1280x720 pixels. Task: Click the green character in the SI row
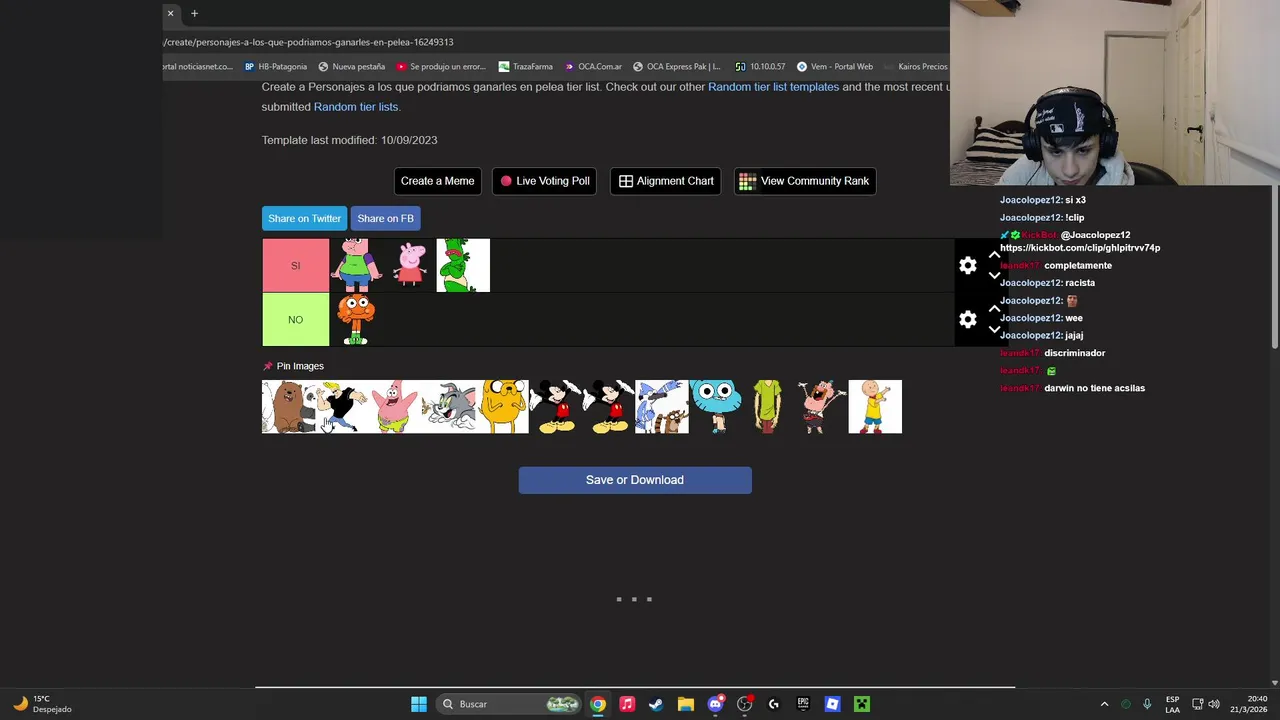[x=463, y=265]
